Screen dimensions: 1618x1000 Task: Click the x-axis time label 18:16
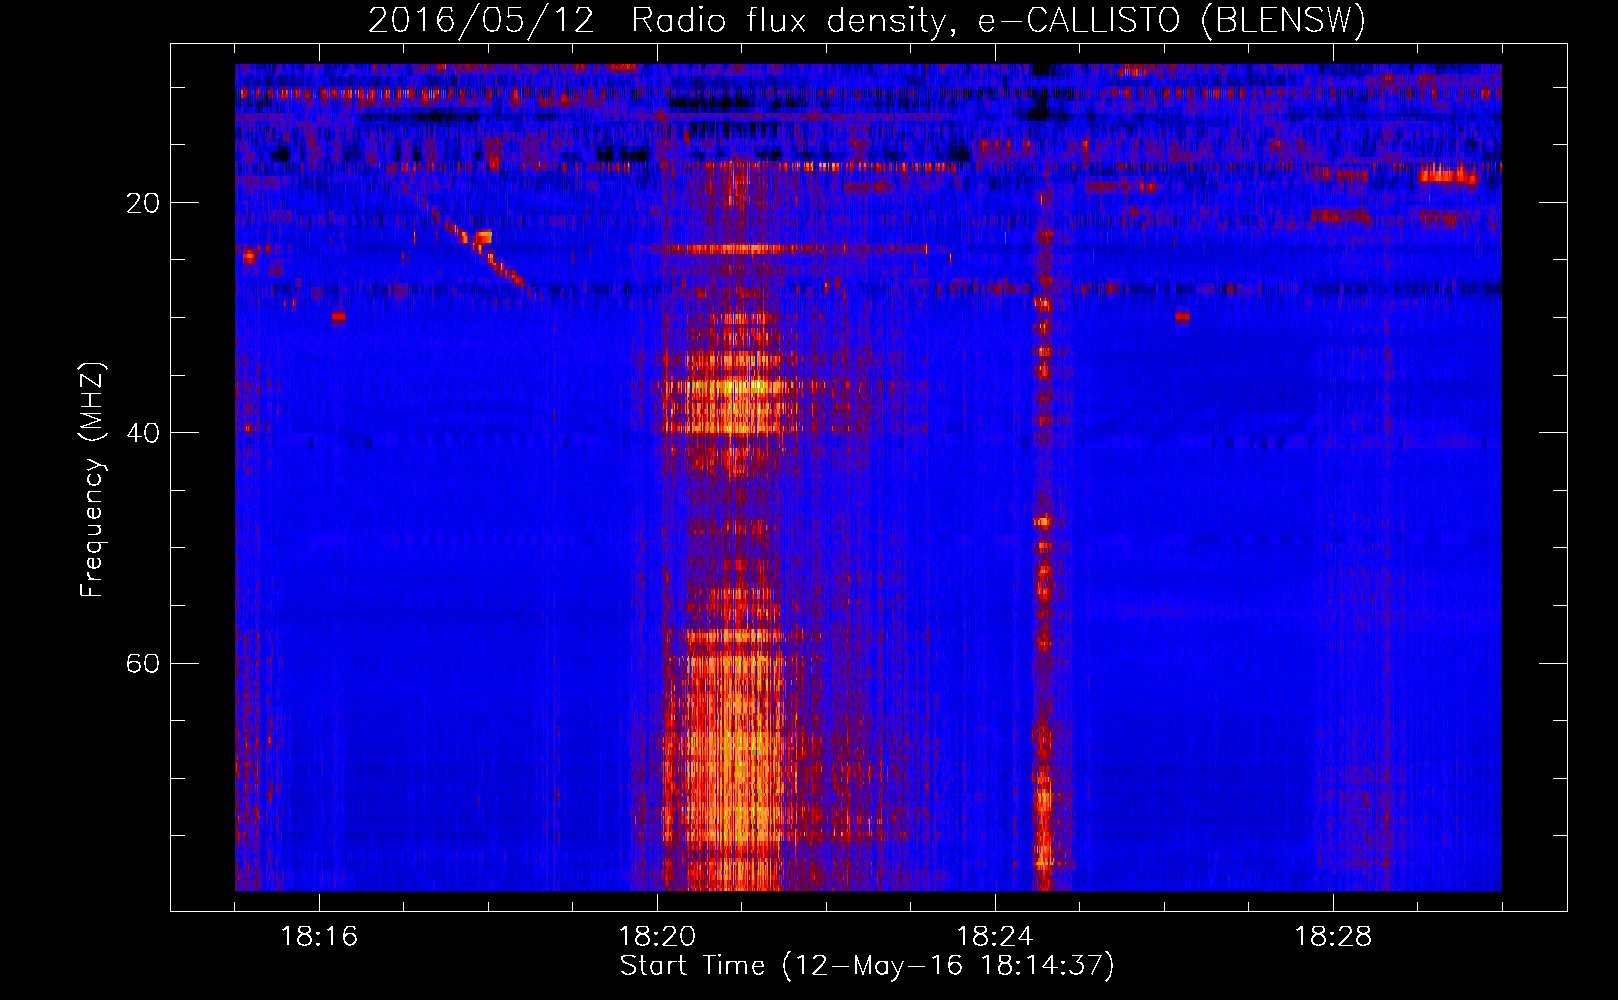319,937
